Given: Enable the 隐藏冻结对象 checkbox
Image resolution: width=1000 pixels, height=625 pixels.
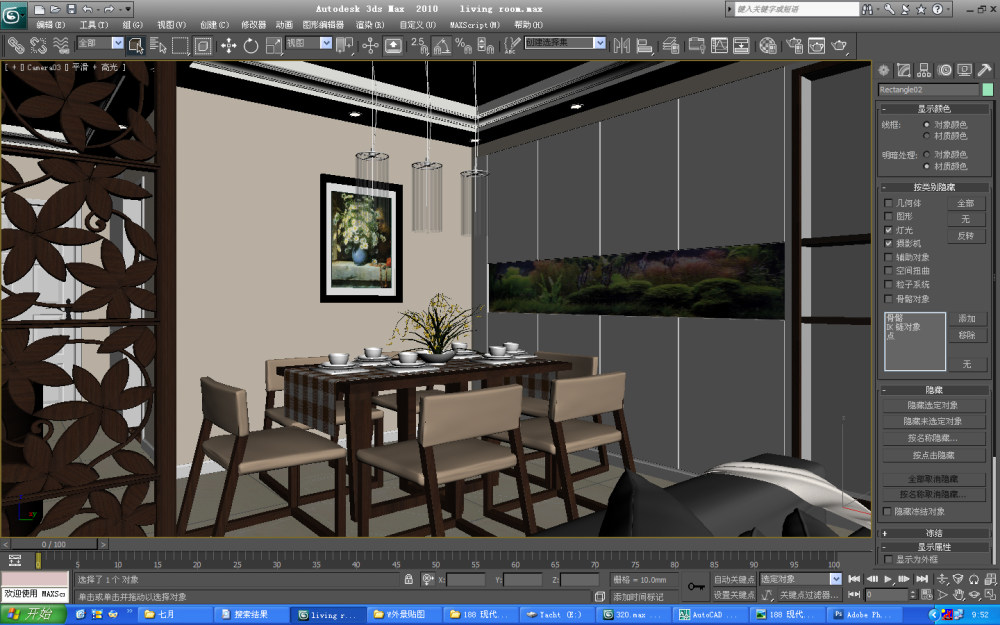Looking at the screenshot, I should pyautogui.click(x=887, y=511).
